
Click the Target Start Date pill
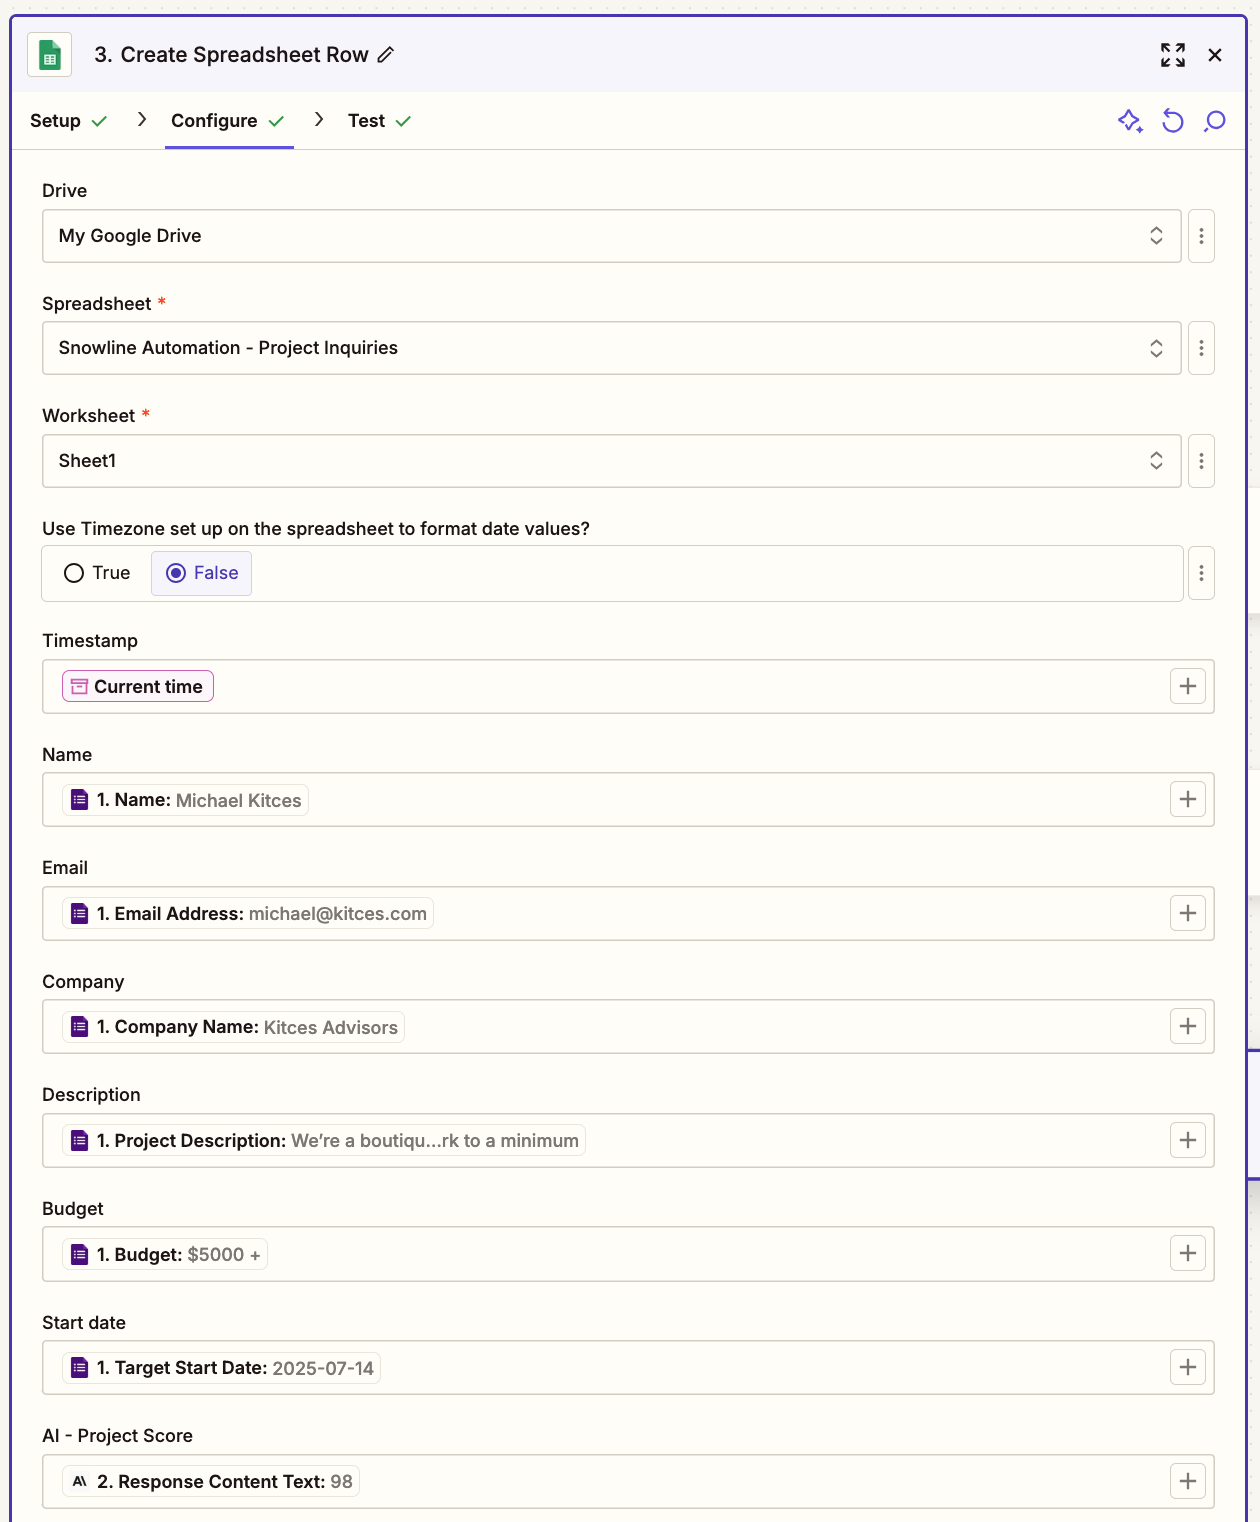click(221, 1368)
